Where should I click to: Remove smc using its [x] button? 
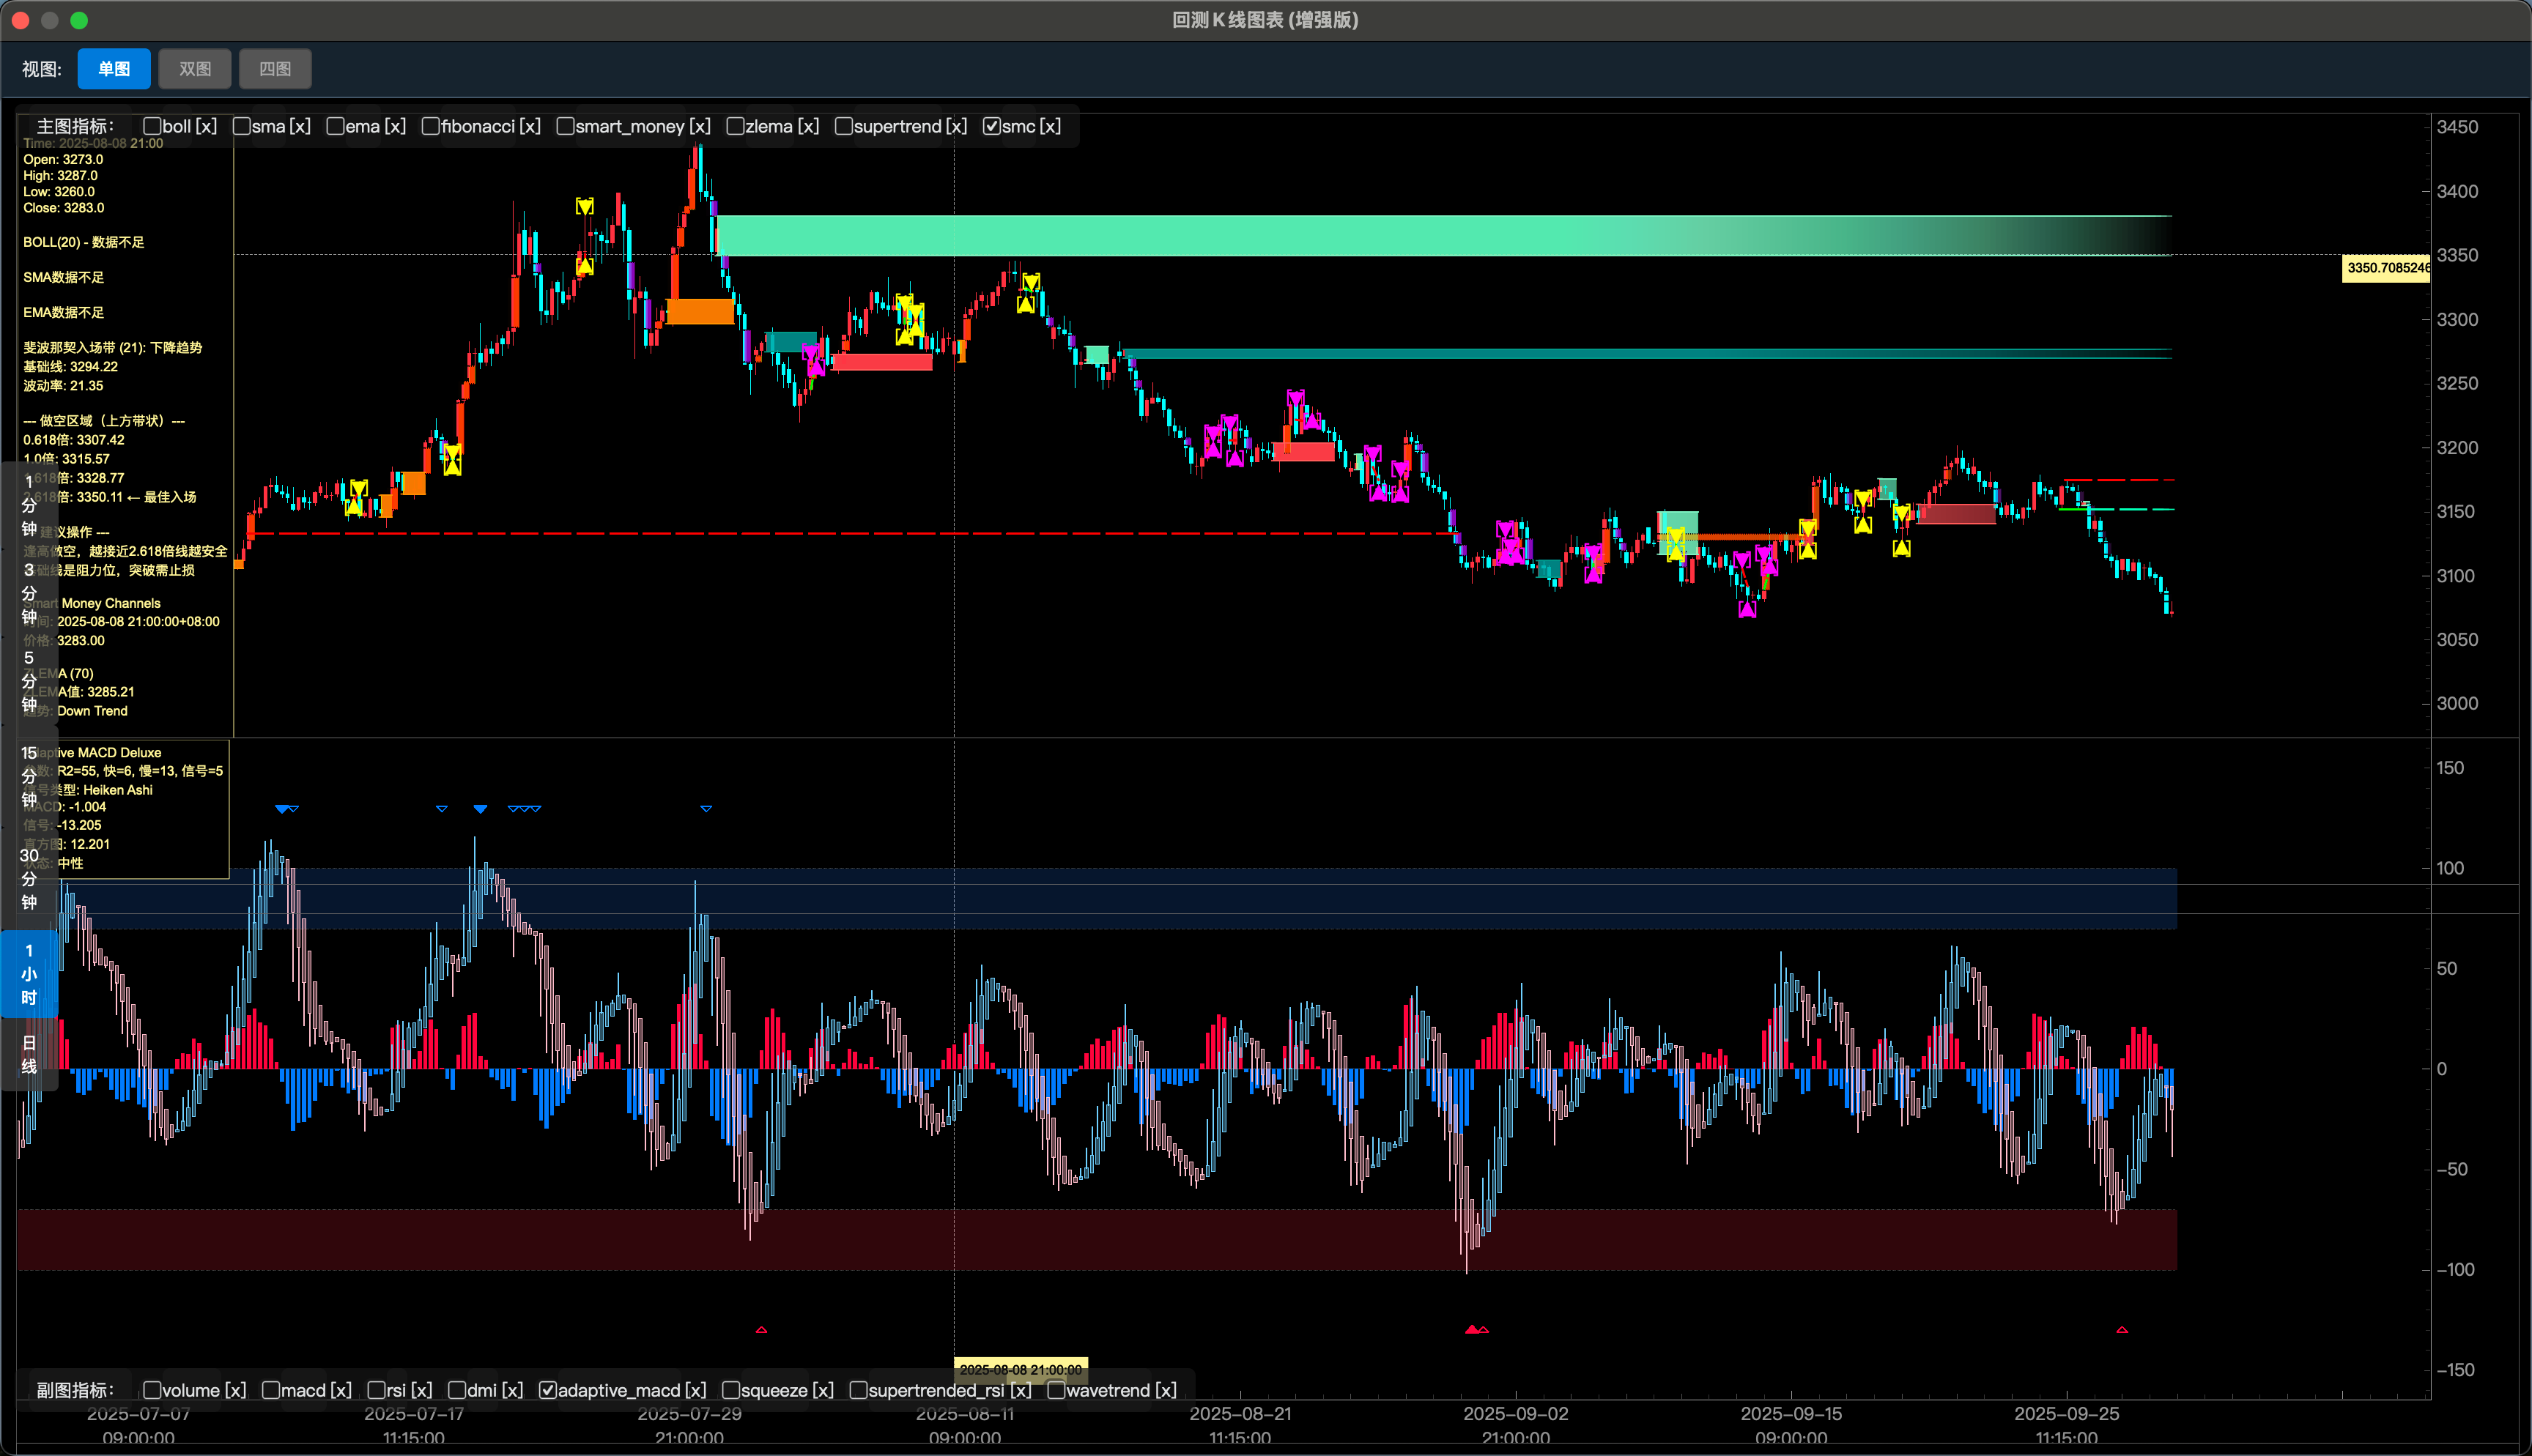pyautogui.click(x=1050, y=127)
